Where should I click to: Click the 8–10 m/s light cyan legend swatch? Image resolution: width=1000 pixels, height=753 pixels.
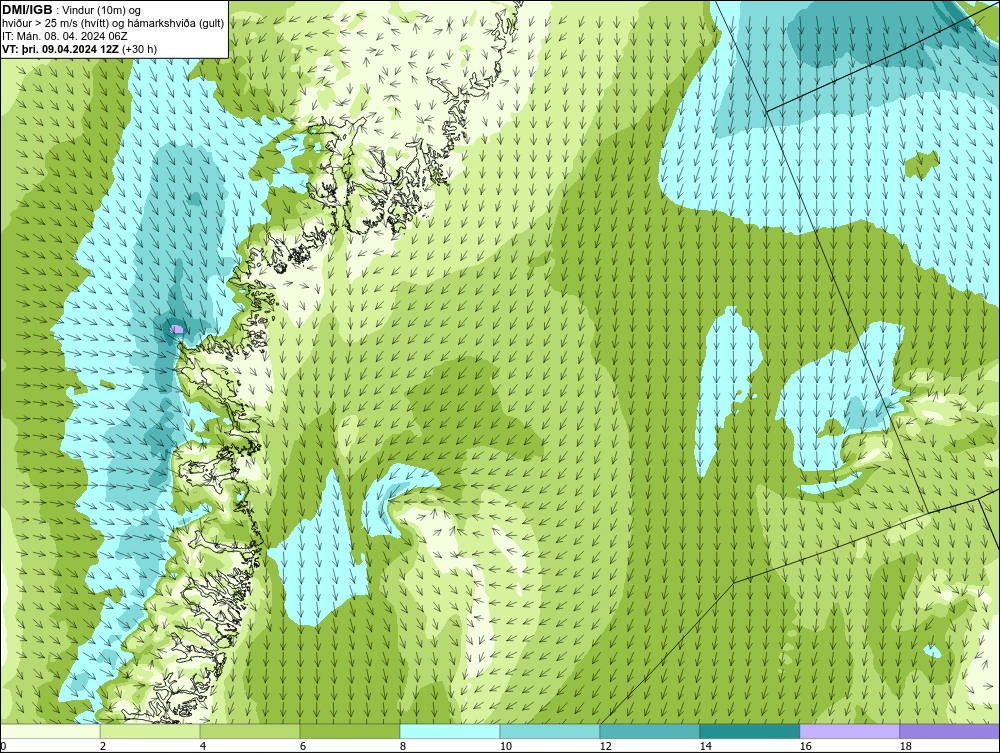pyautogui.click(x=450, y=731)
